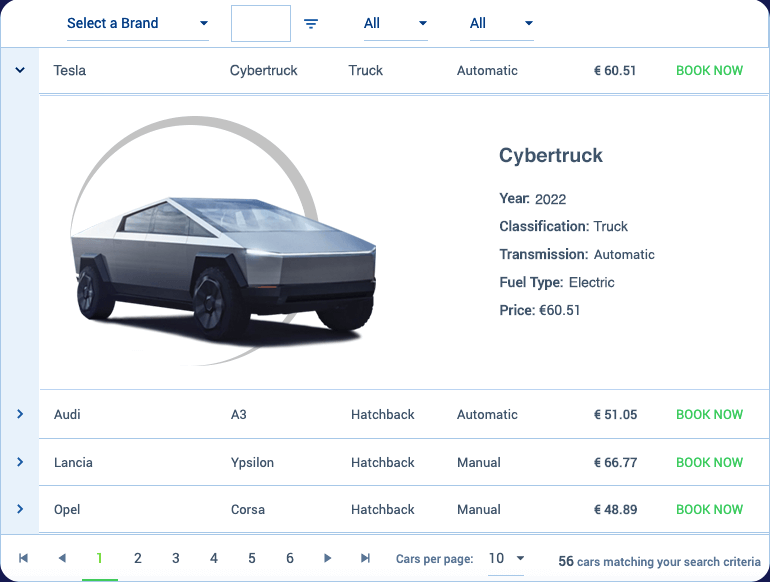Open the filter operator menu icon
This screenshot has width=770, height=582.
point(311,24)
